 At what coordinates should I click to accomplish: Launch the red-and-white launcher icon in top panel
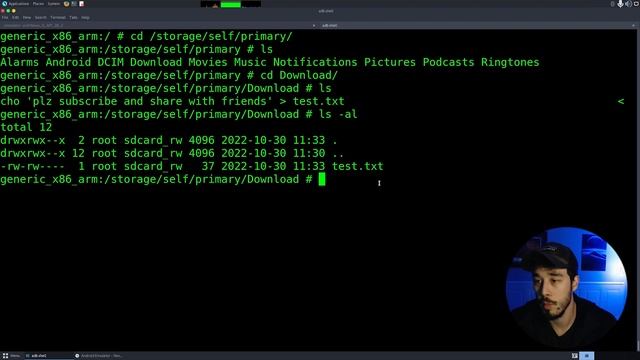82,4
